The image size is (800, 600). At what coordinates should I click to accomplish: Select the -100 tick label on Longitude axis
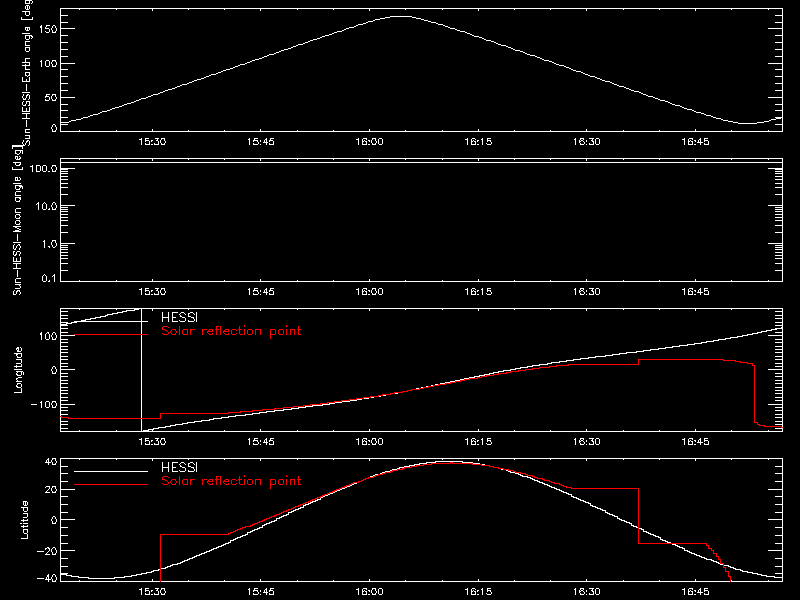(x=44, y=404)
